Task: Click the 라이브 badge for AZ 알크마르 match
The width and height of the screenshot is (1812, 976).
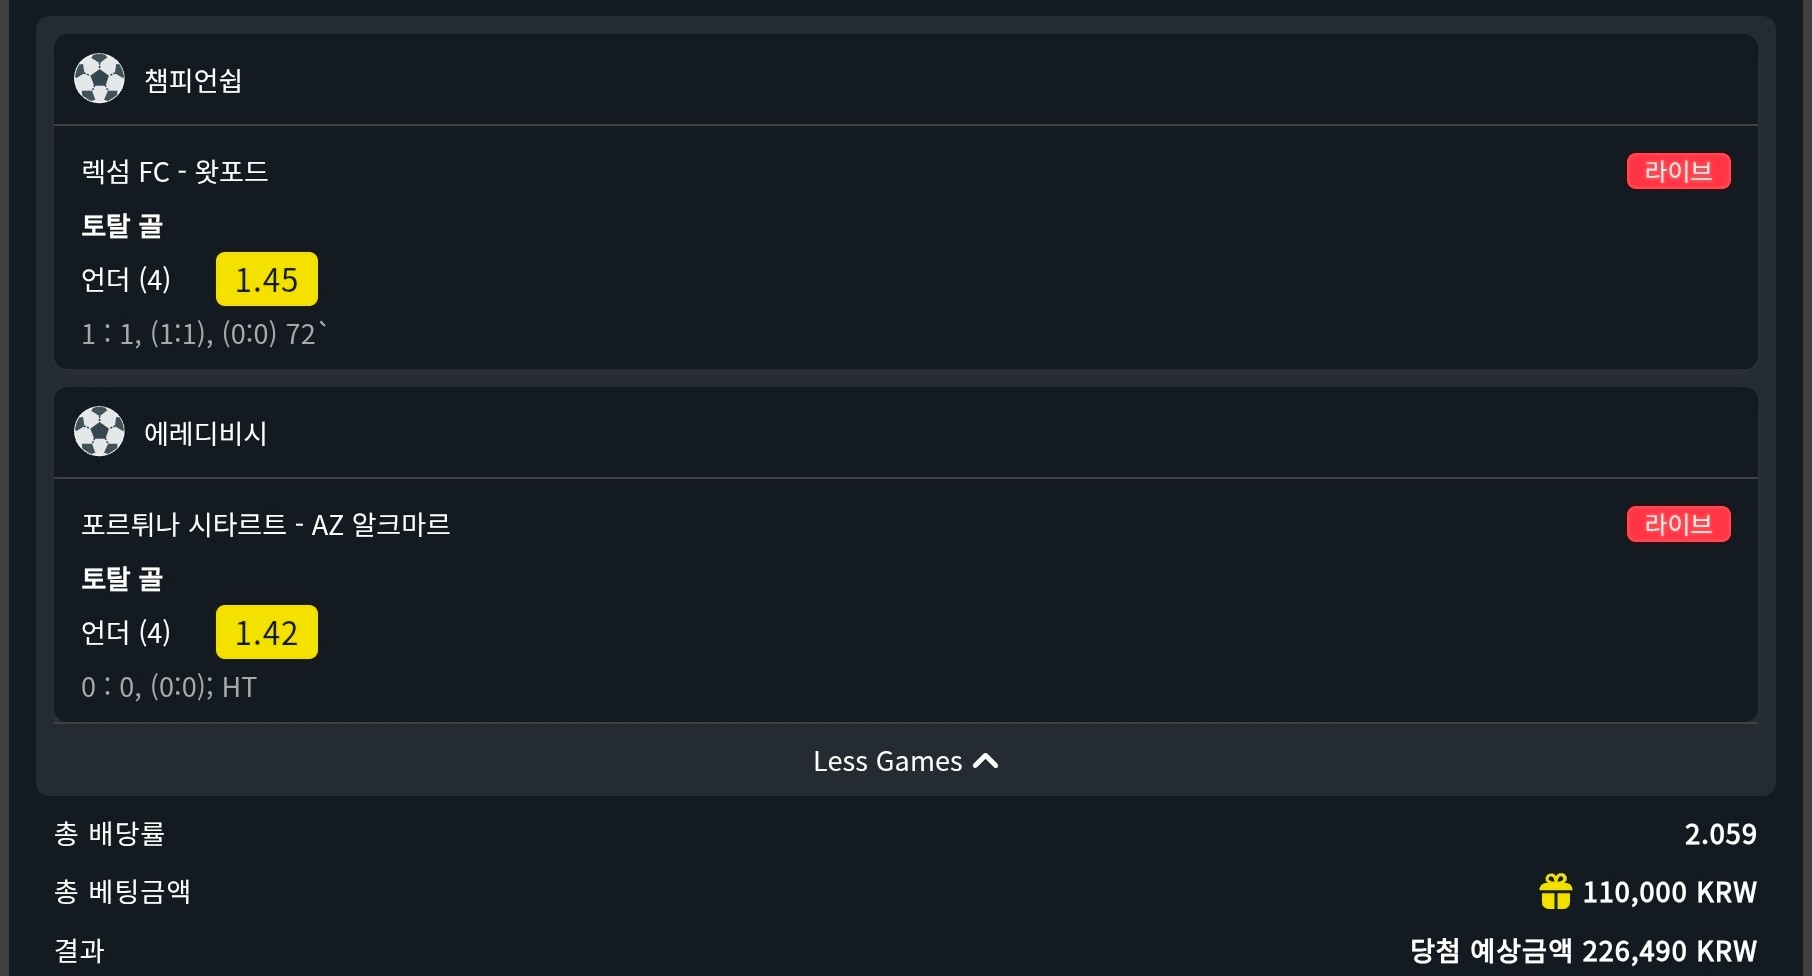Action: pos(1678,524)
